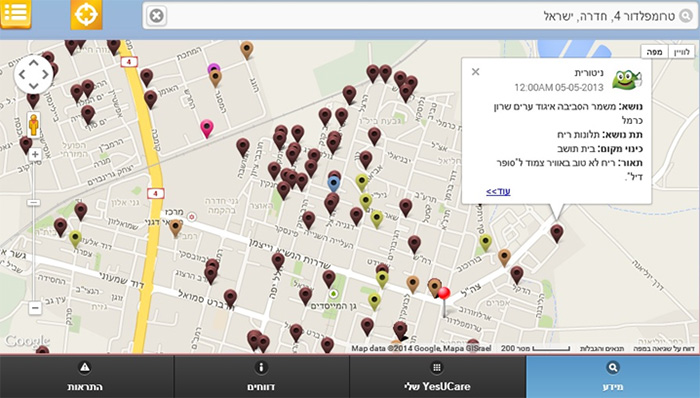This screenshot has width=700, height=398.
Task: Open the דוחים reports tab
Action: pyautogui.click(x=262, y=377)
